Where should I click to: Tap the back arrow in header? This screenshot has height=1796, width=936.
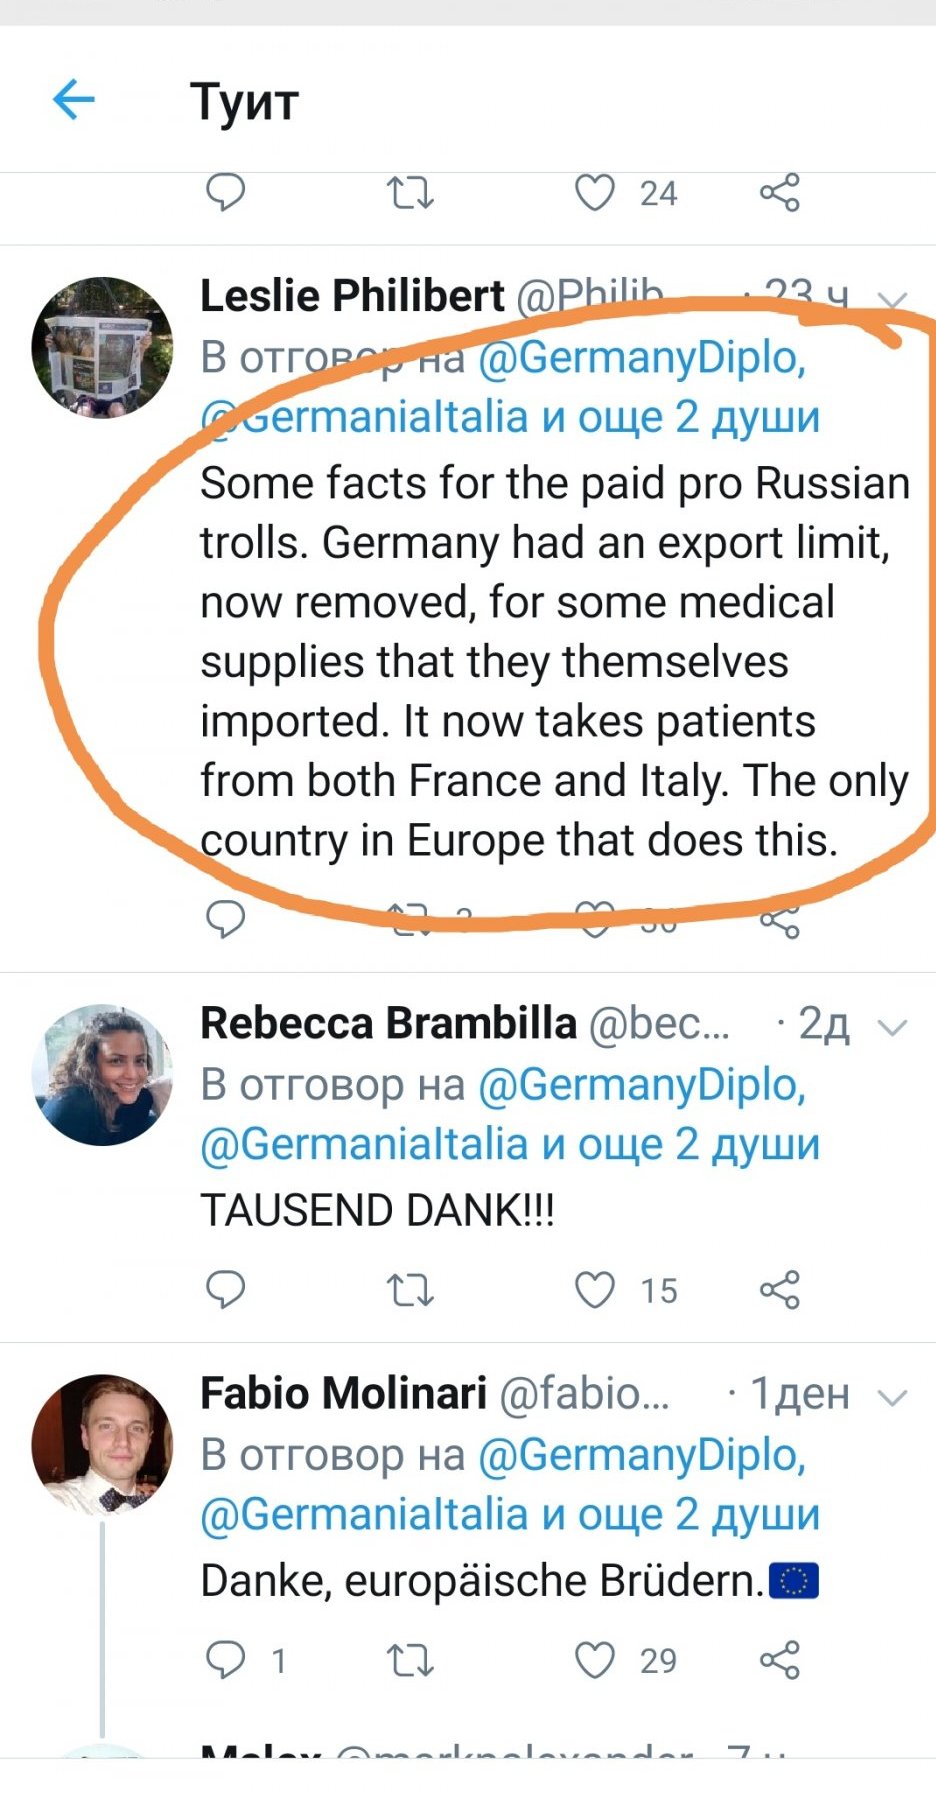click(x=74, y=100)
